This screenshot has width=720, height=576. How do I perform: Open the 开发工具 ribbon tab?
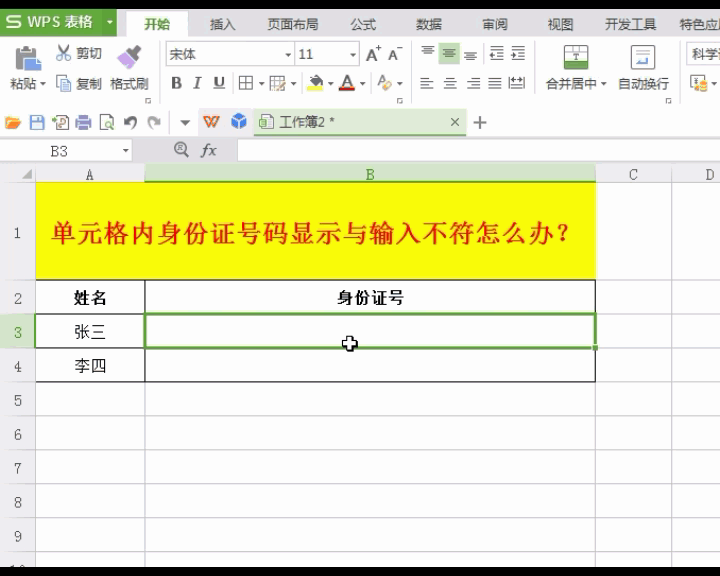[x=630, y=24]
